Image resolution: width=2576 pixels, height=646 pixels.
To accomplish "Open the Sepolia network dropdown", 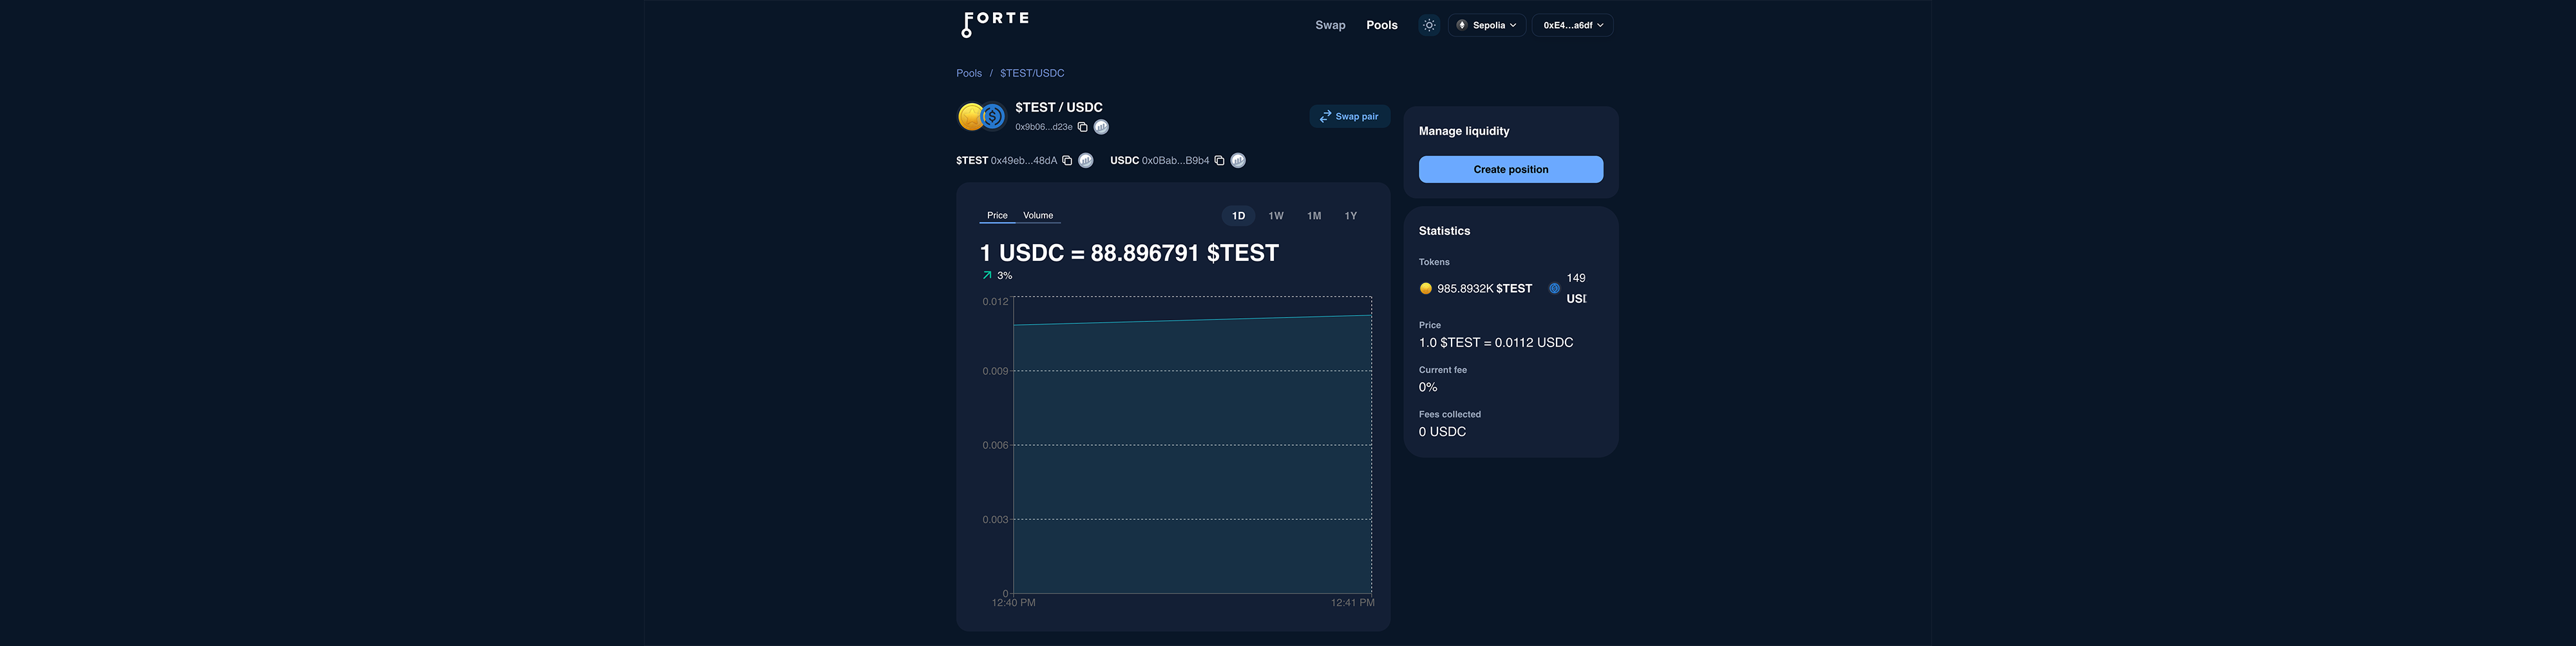I will (1487, 24).
